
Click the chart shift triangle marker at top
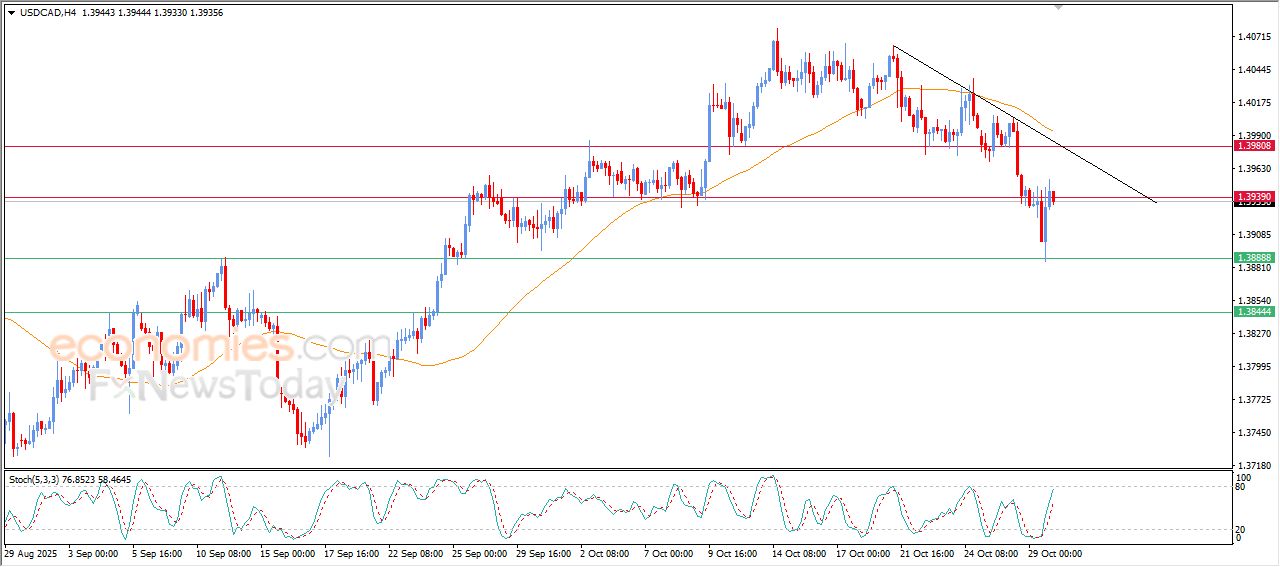click(1059, 8)
